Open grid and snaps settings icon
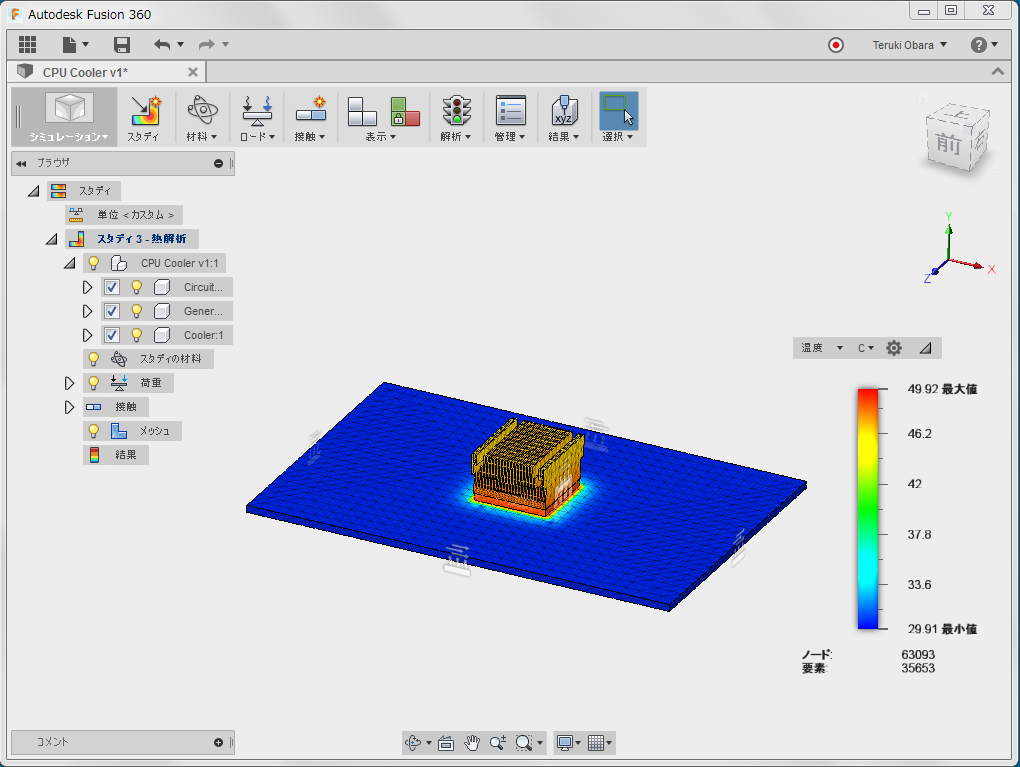1020x767 pixels. pos(596,742)
